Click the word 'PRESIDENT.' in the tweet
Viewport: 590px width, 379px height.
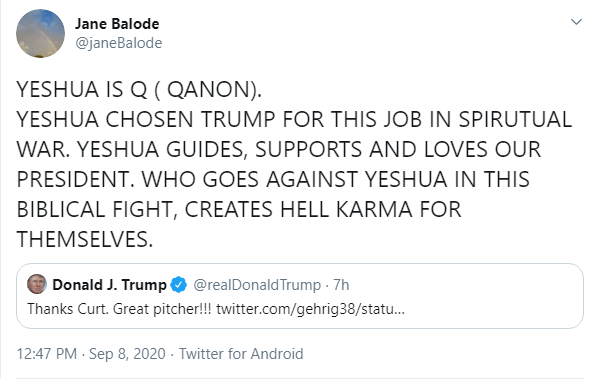point(76,179)
